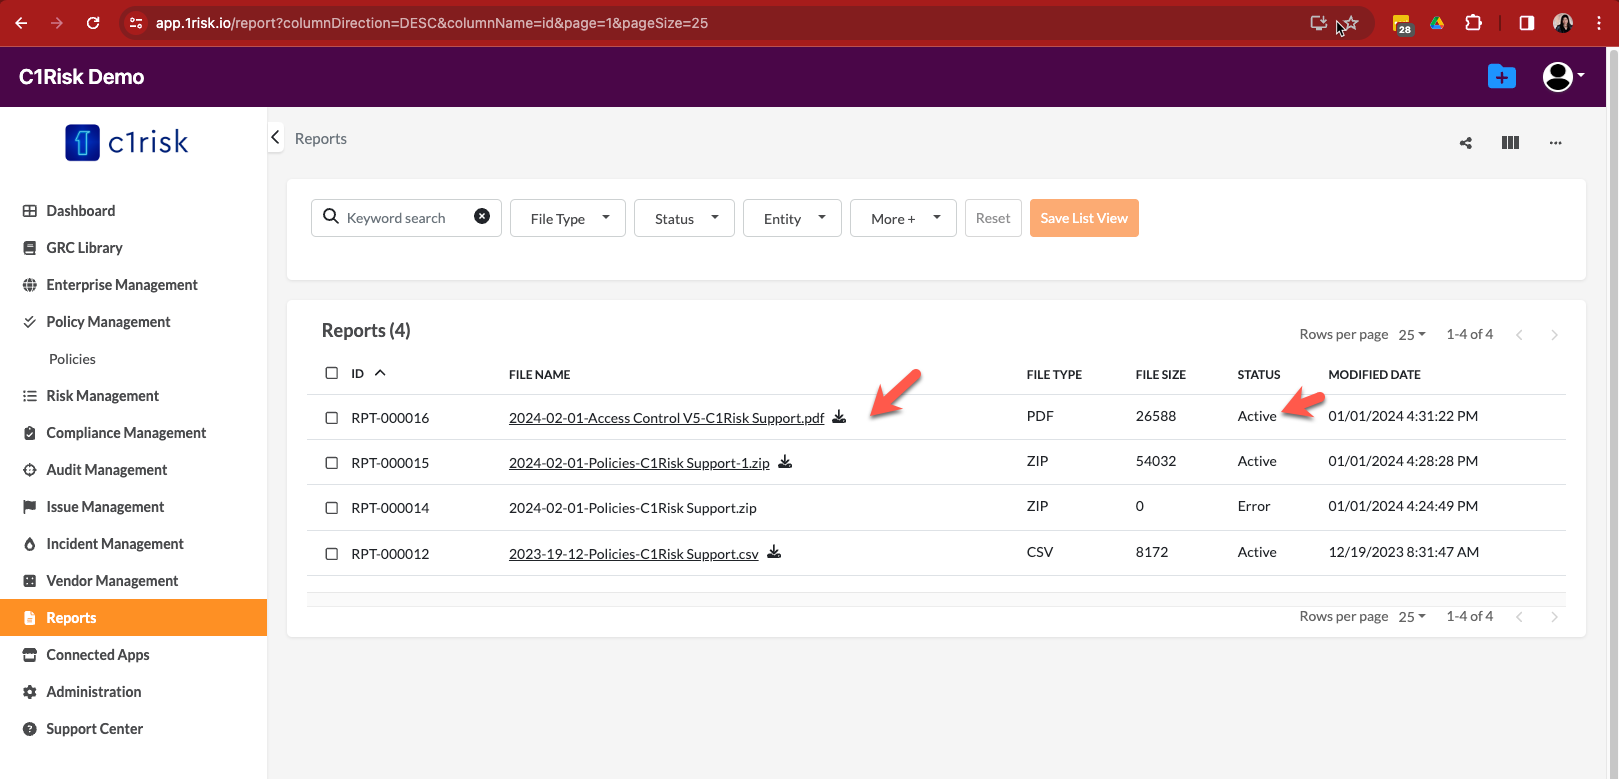Open 2024-02-01-Policies-C1Risk Support-1.zip link
The width and height of the screenshot is (1619, 779).
click(639, 463)
